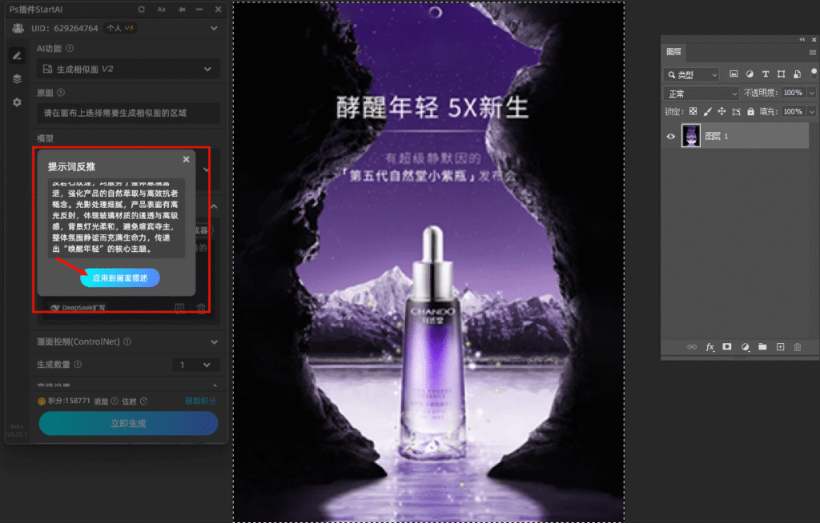Screen dimensions: 820x524
Task: Click the 图层 1 layer thumbnail
Action: click(x=691, y=136)
